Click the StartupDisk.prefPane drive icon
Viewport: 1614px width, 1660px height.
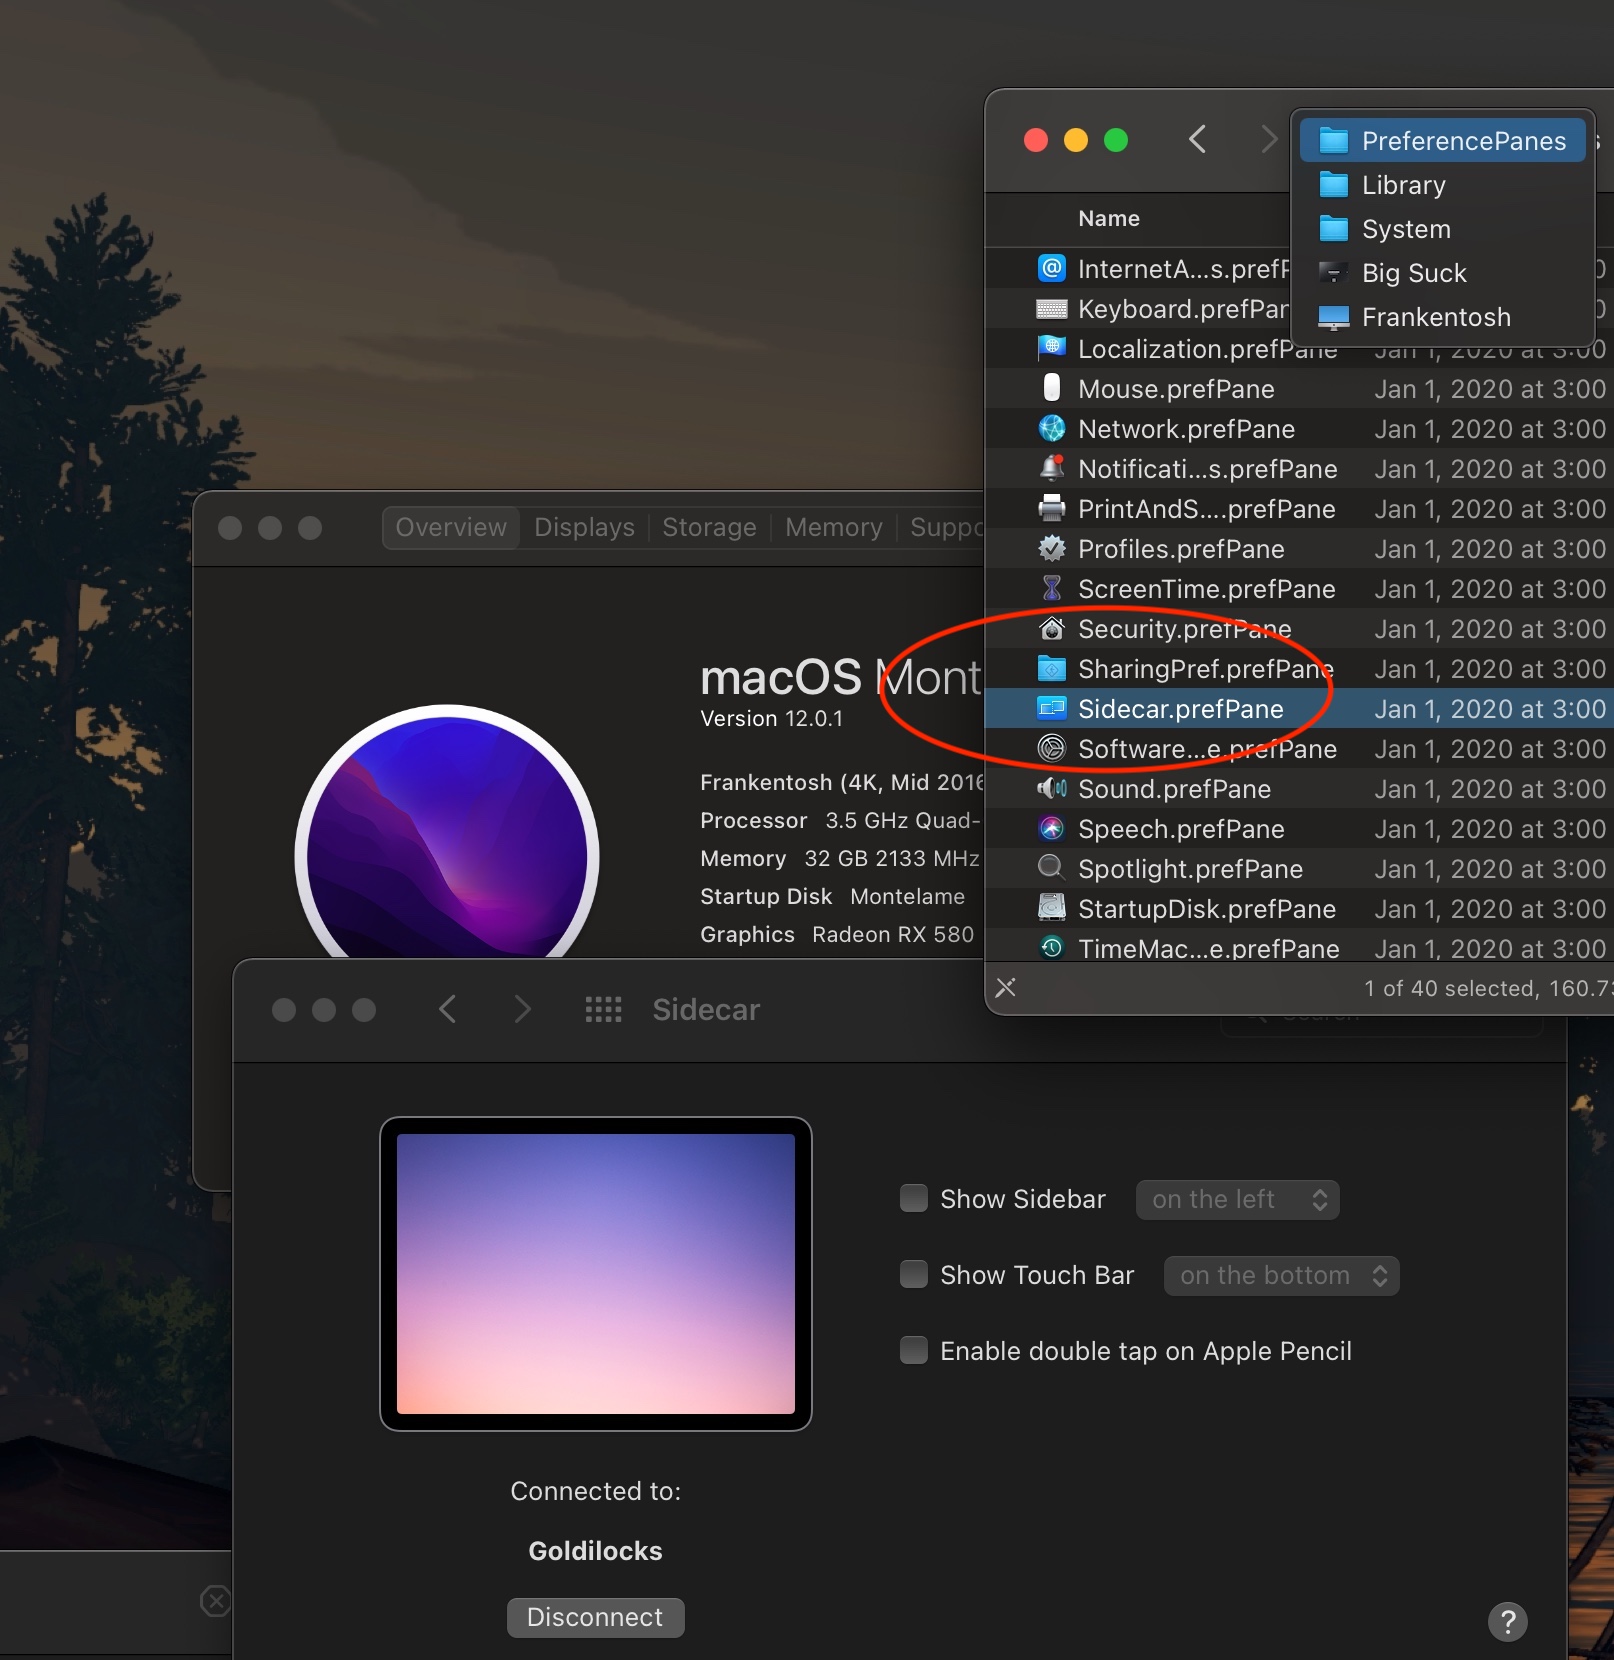[1051, 908]
